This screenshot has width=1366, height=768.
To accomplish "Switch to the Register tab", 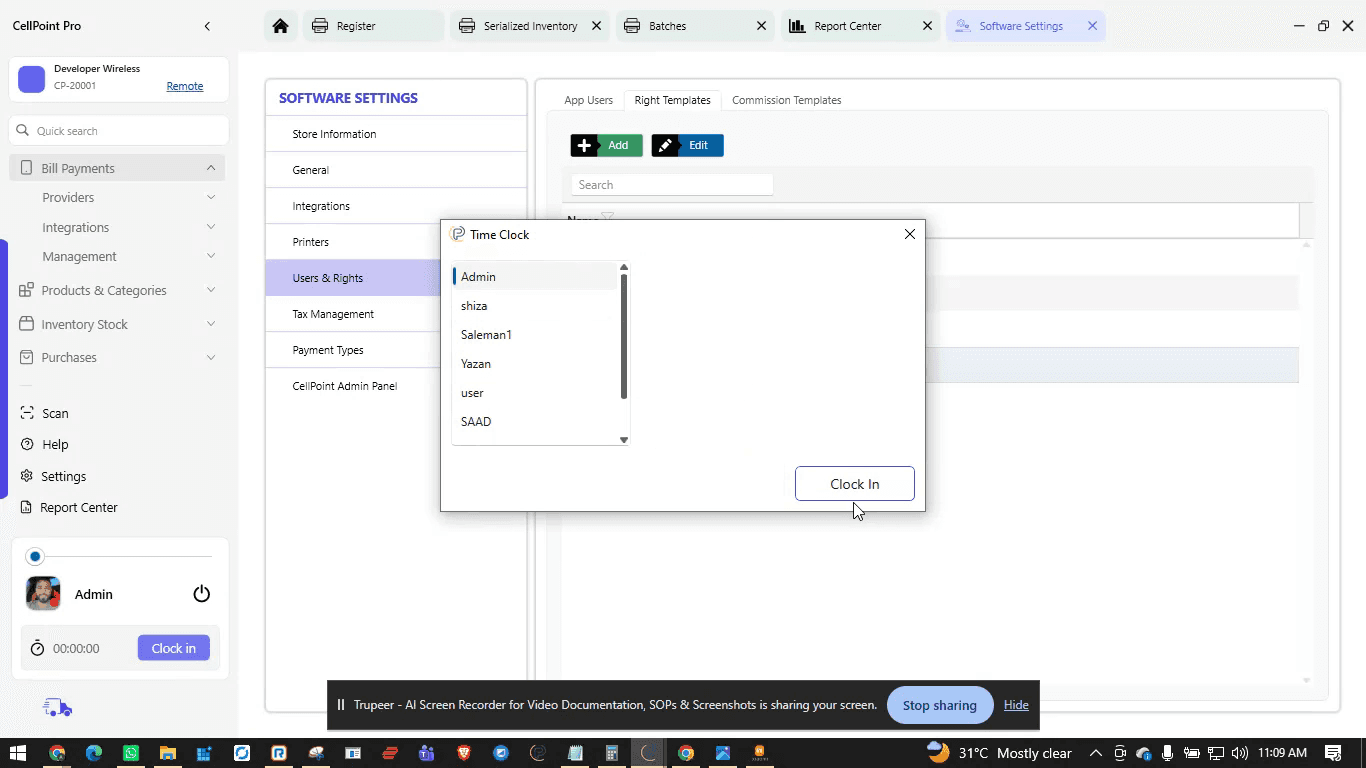I will pyautogui.click(x=373, y=26).
